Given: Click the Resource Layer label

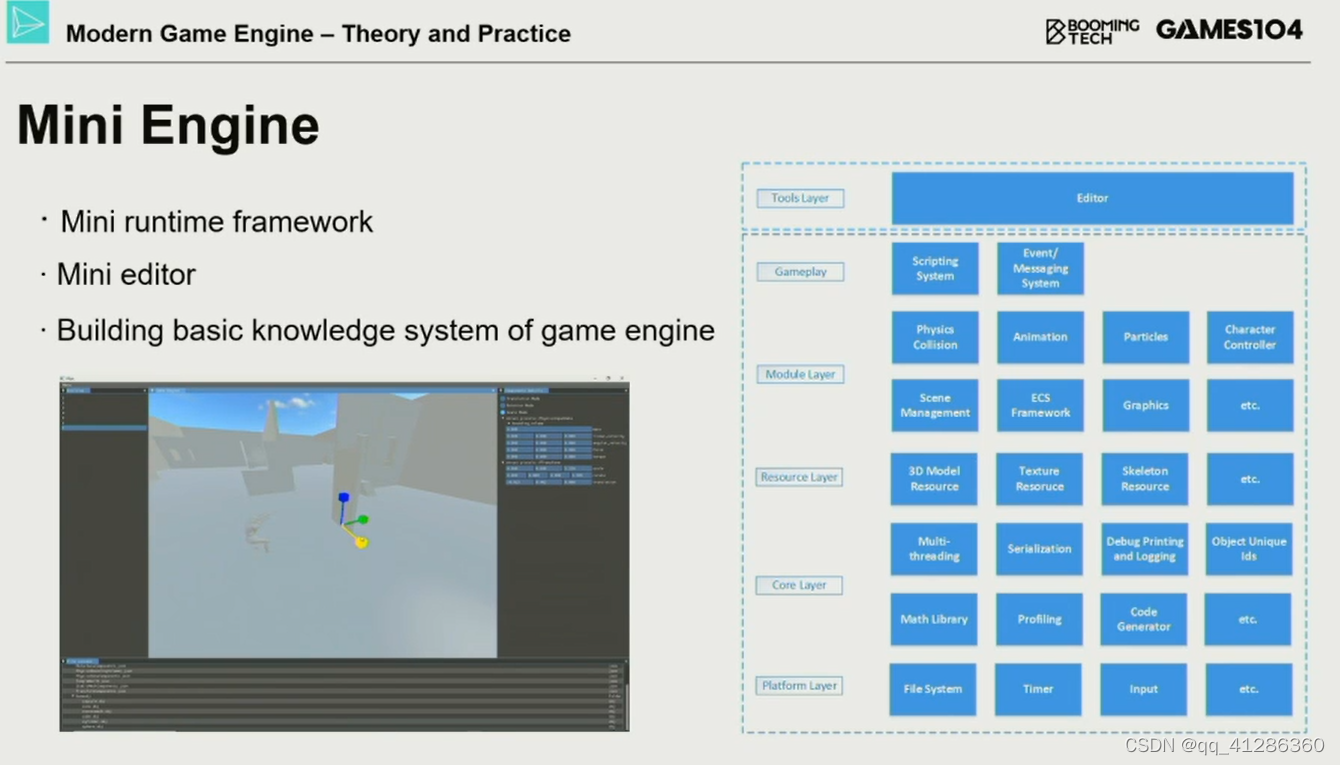Looking at the screenshot, I should pyautogui.click(x=799, y=477).
